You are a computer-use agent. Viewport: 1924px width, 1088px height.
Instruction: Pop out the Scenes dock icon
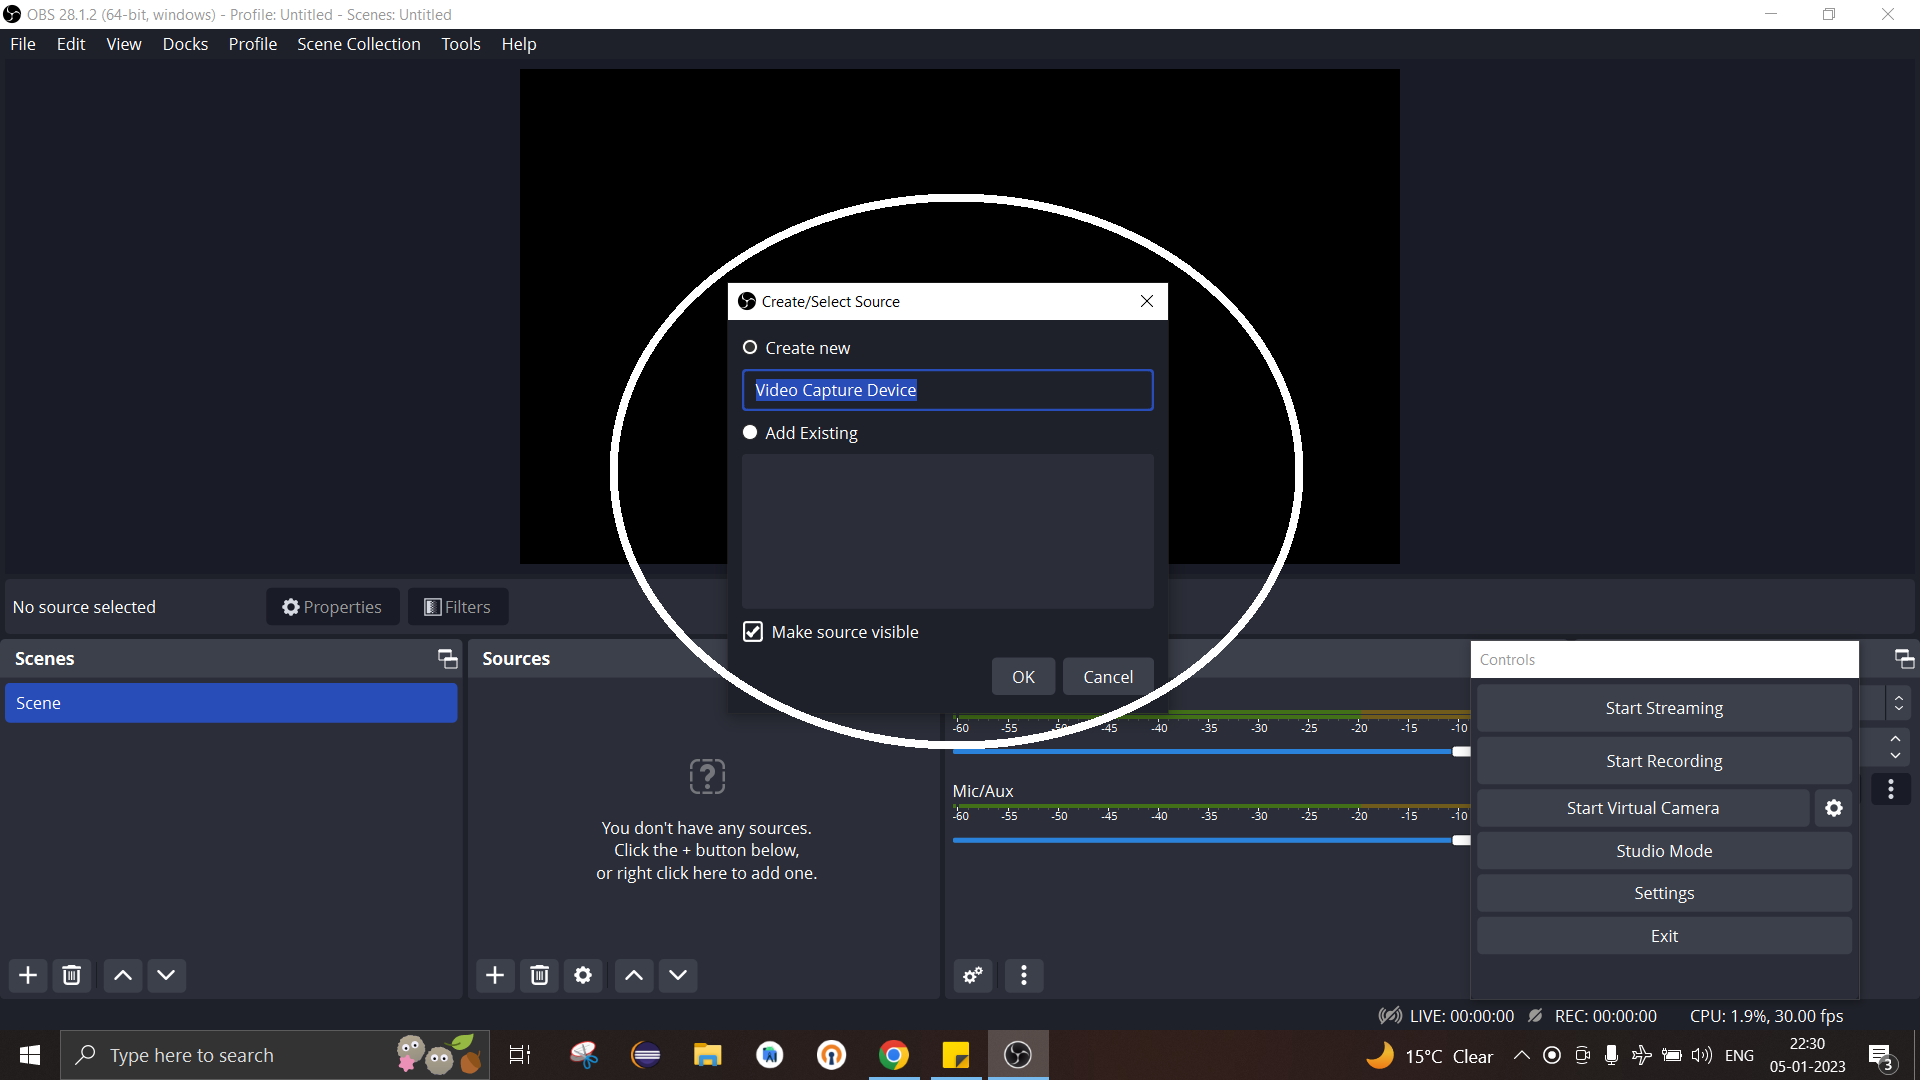point(448,660)
